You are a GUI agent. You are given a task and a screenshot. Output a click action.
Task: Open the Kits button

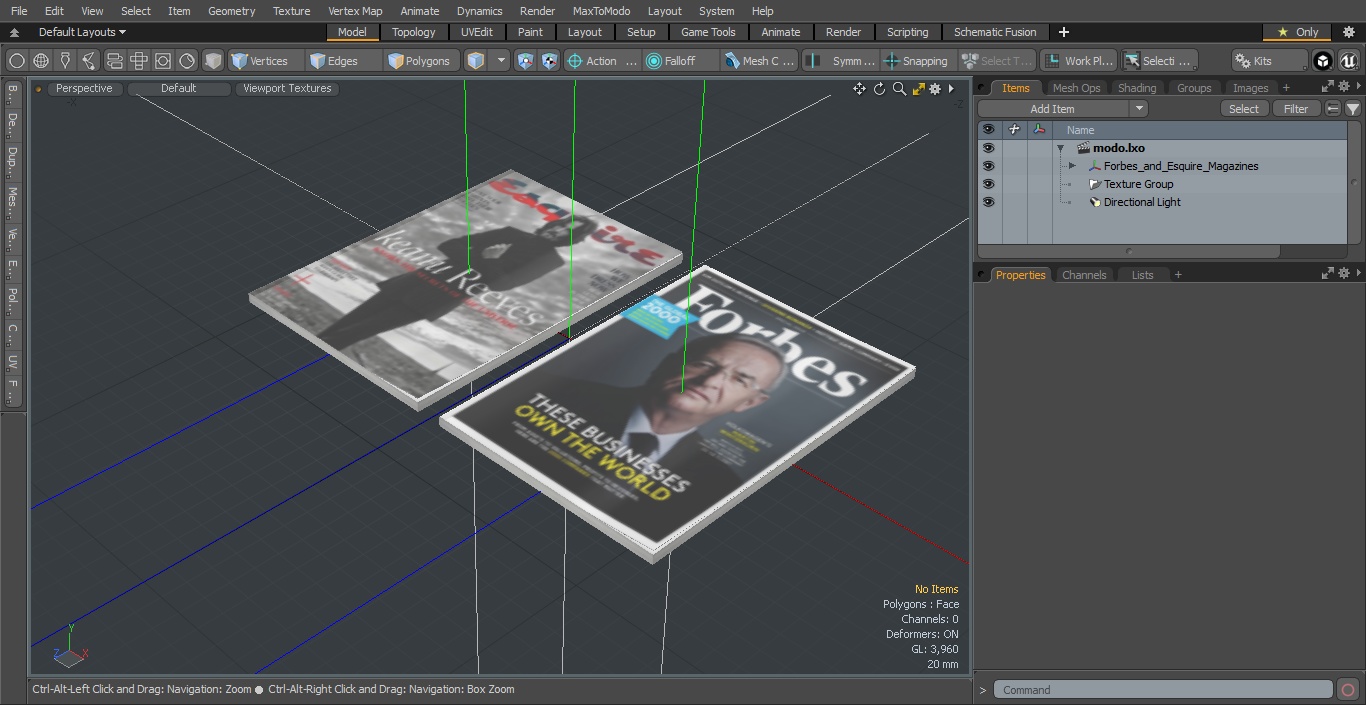coord(1269,61)
